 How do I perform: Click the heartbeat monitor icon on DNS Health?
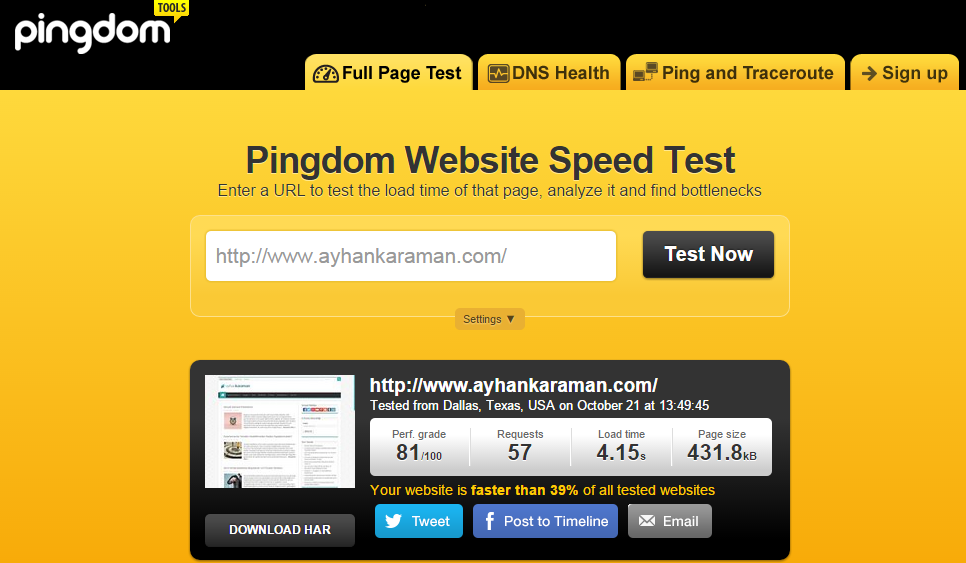(498, 74)
